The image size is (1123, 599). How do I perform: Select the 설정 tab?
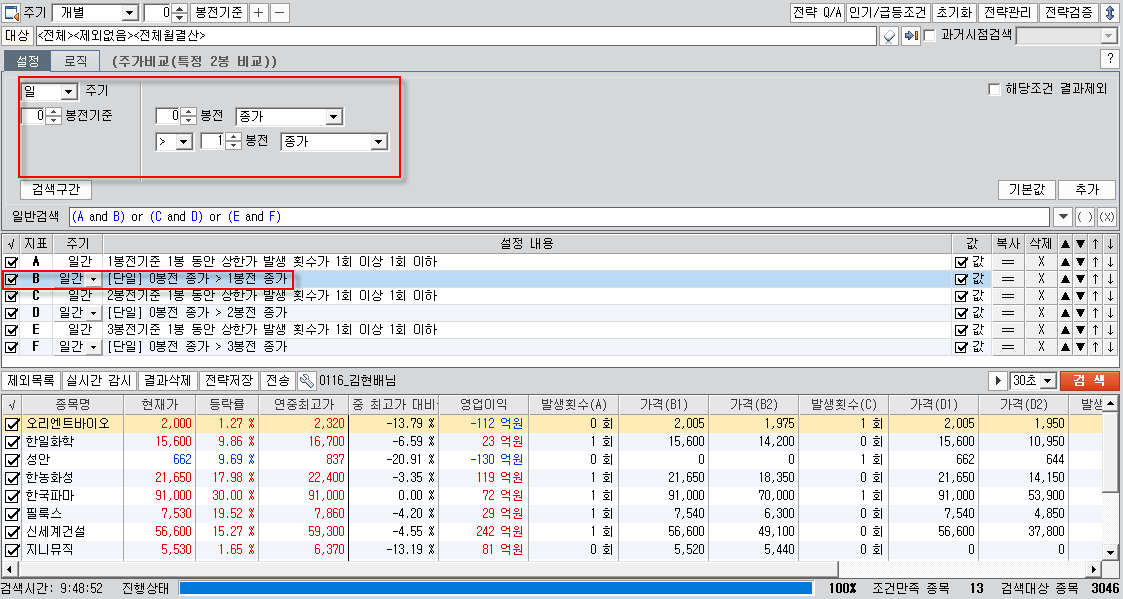[x=28, y=61]
